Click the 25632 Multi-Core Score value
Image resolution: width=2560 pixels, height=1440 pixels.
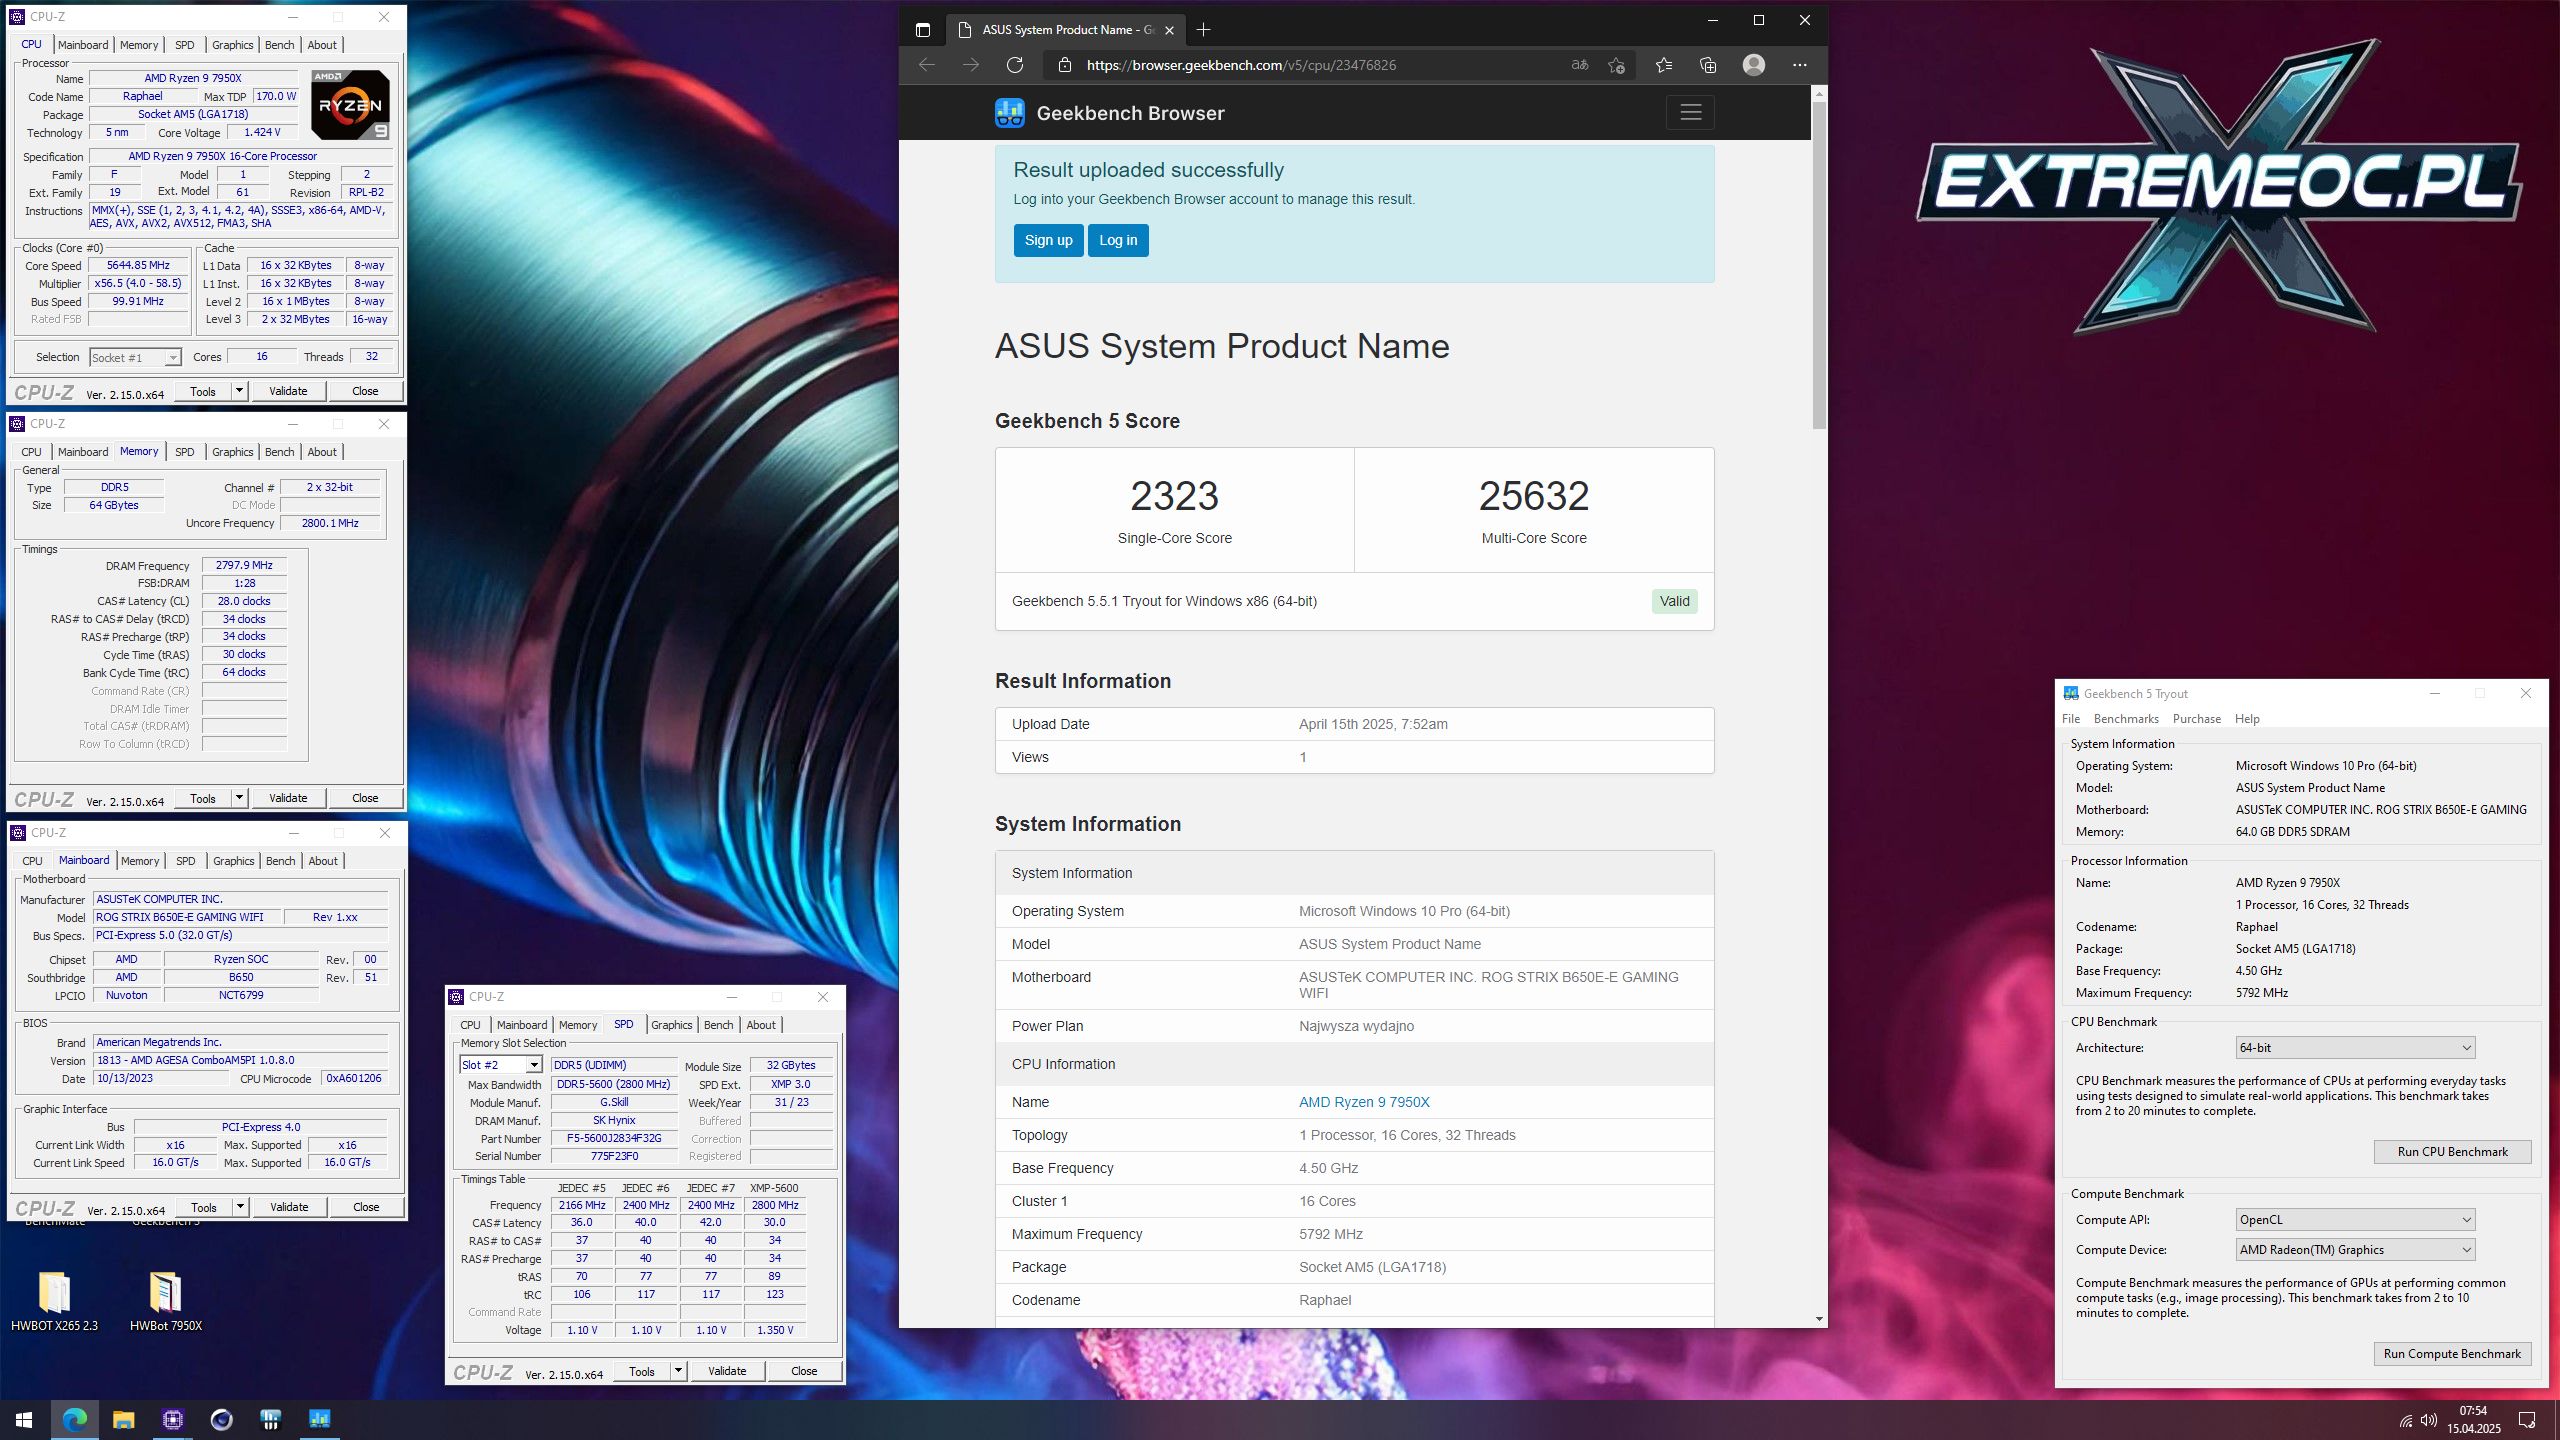[1534, 496]
